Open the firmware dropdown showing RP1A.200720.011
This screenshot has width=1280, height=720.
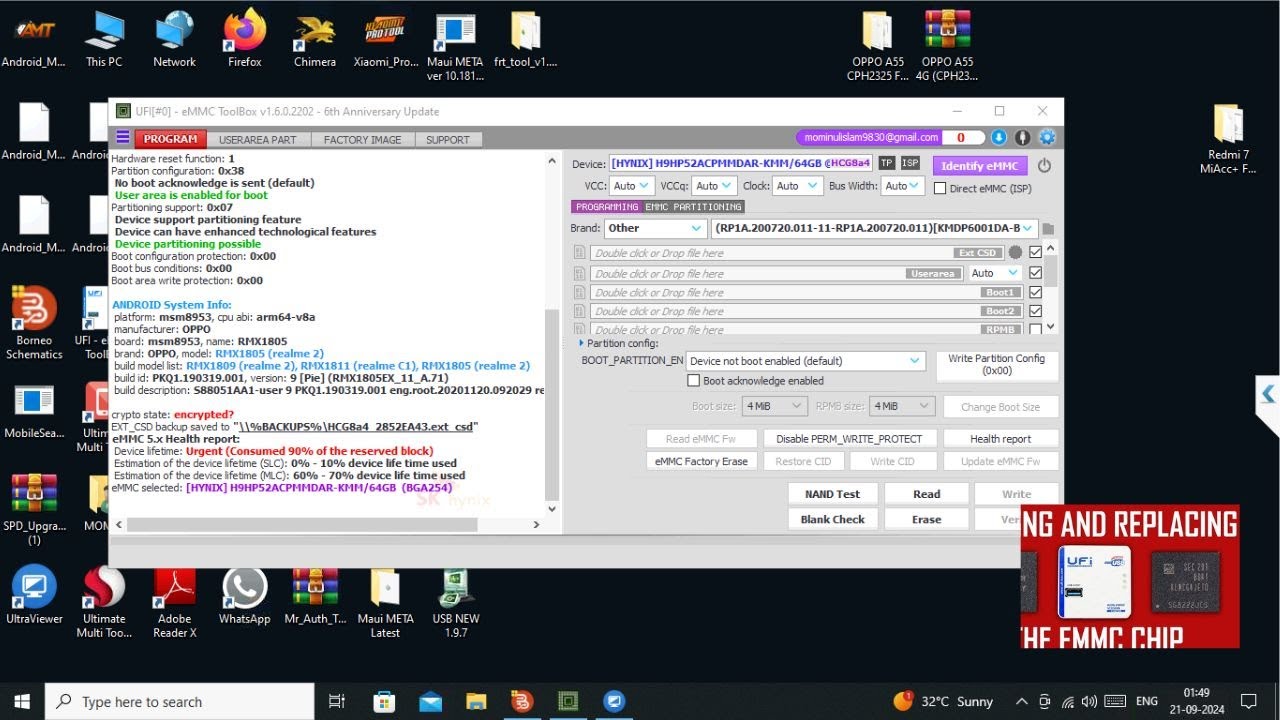coord(874,228)
